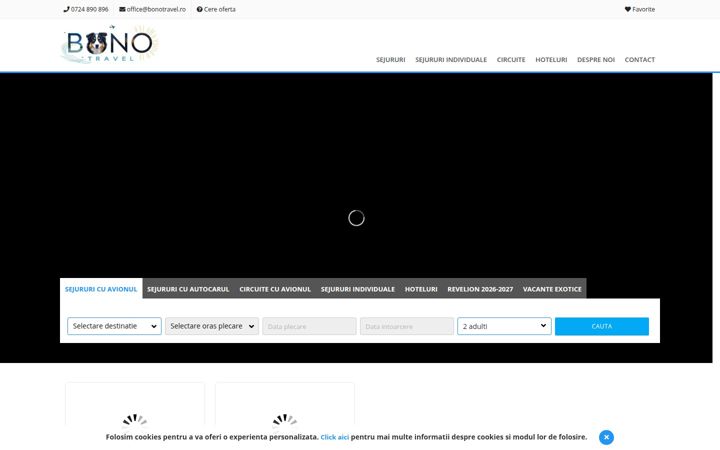Switch to SEJURURI INDIVIDUALE search tab
The width and height of the screenshot is (720, 450).
click(358, 289)
